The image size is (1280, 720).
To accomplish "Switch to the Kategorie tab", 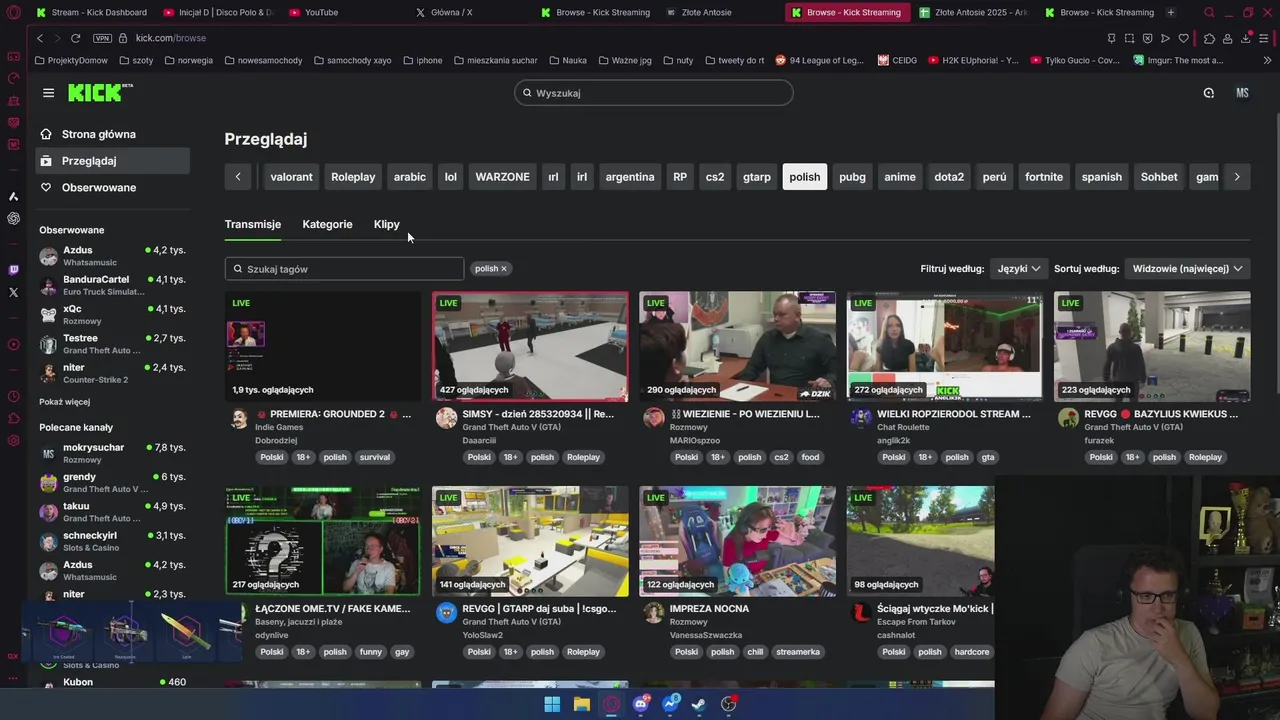I will coord(327,224).
